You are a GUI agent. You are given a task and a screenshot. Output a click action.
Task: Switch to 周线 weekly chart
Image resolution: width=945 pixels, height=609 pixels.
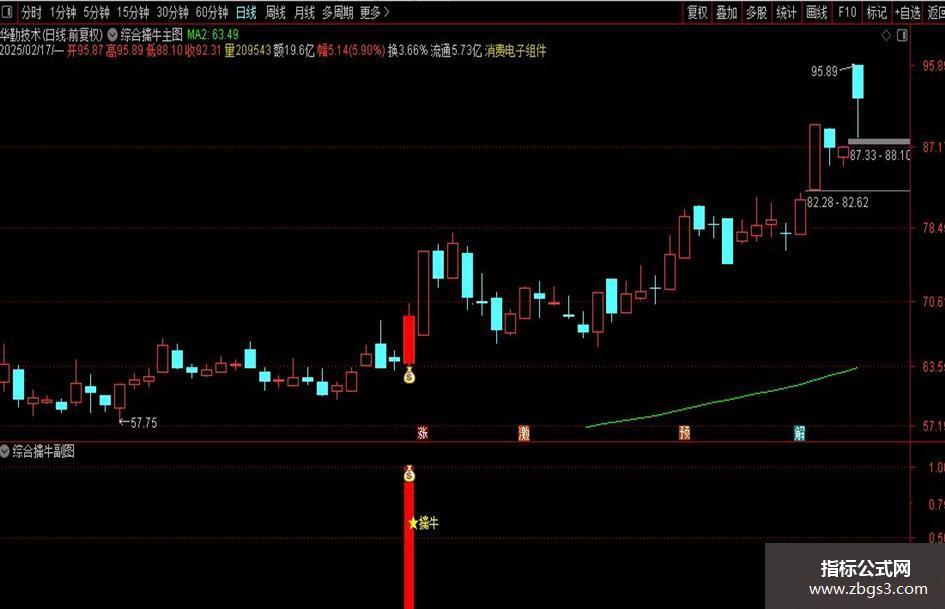tap(275, 12)
